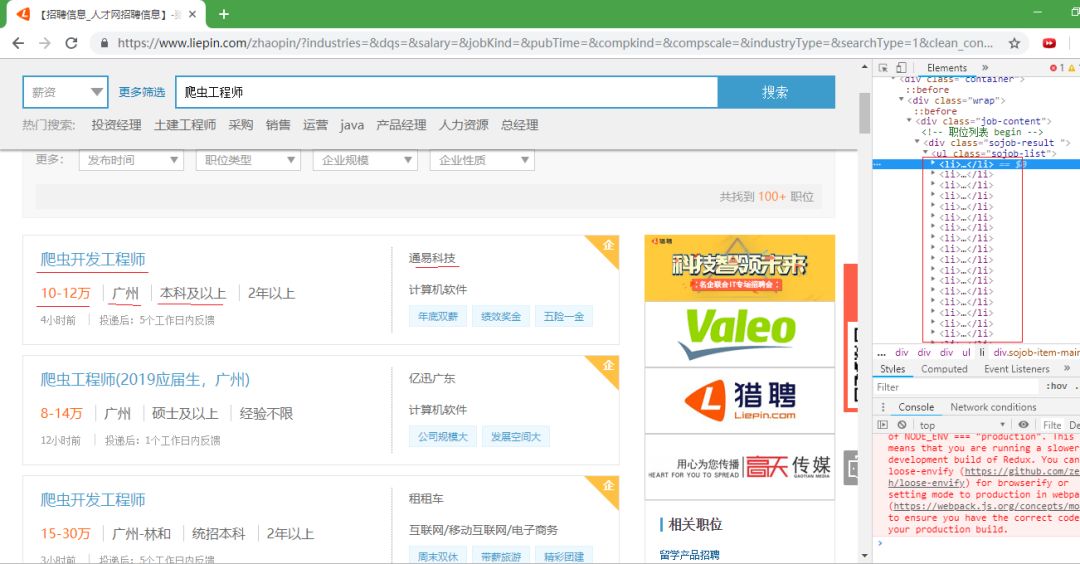Bookmark this page with the star icon
The height and width of the screenshot is (564, 1080).
pyautogui.click(x=1014, y=43)
